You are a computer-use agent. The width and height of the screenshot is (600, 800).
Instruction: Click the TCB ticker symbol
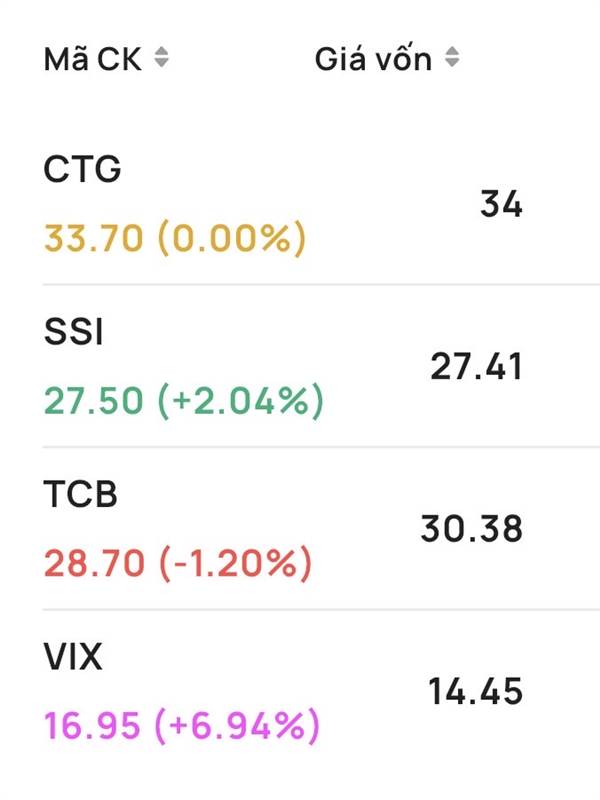tap(81, 494)
